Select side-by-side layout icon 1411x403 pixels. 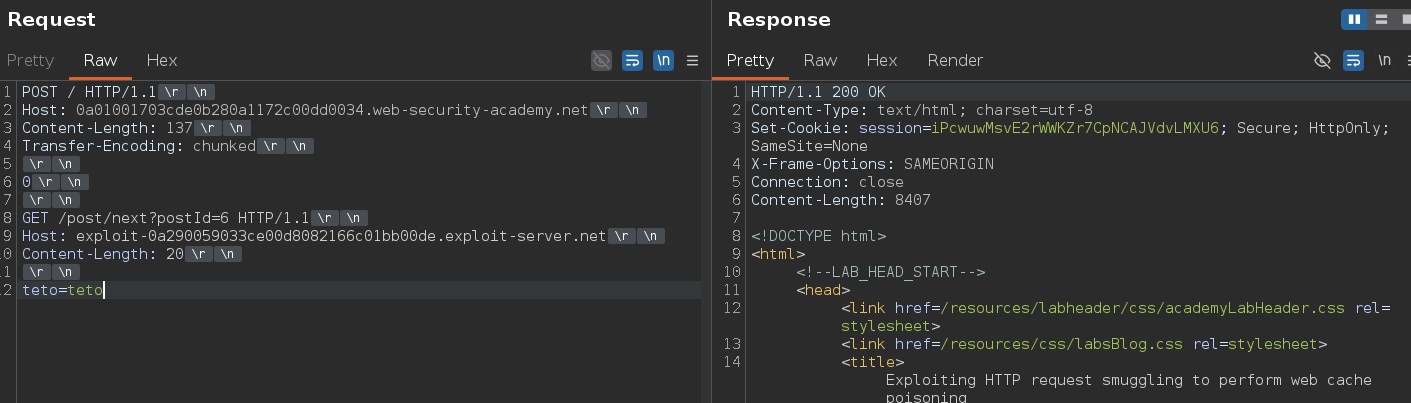(x=1354, y=19)
